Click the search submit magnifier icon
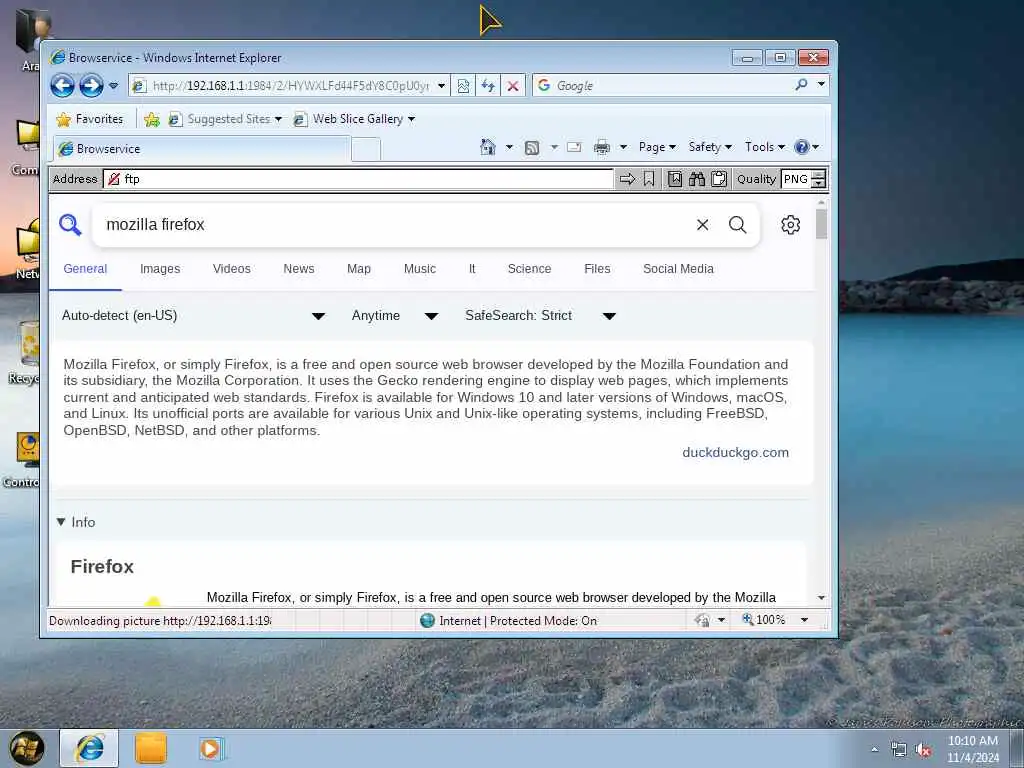The width and height of the screenshot is (1024, 768). (737, 225)
